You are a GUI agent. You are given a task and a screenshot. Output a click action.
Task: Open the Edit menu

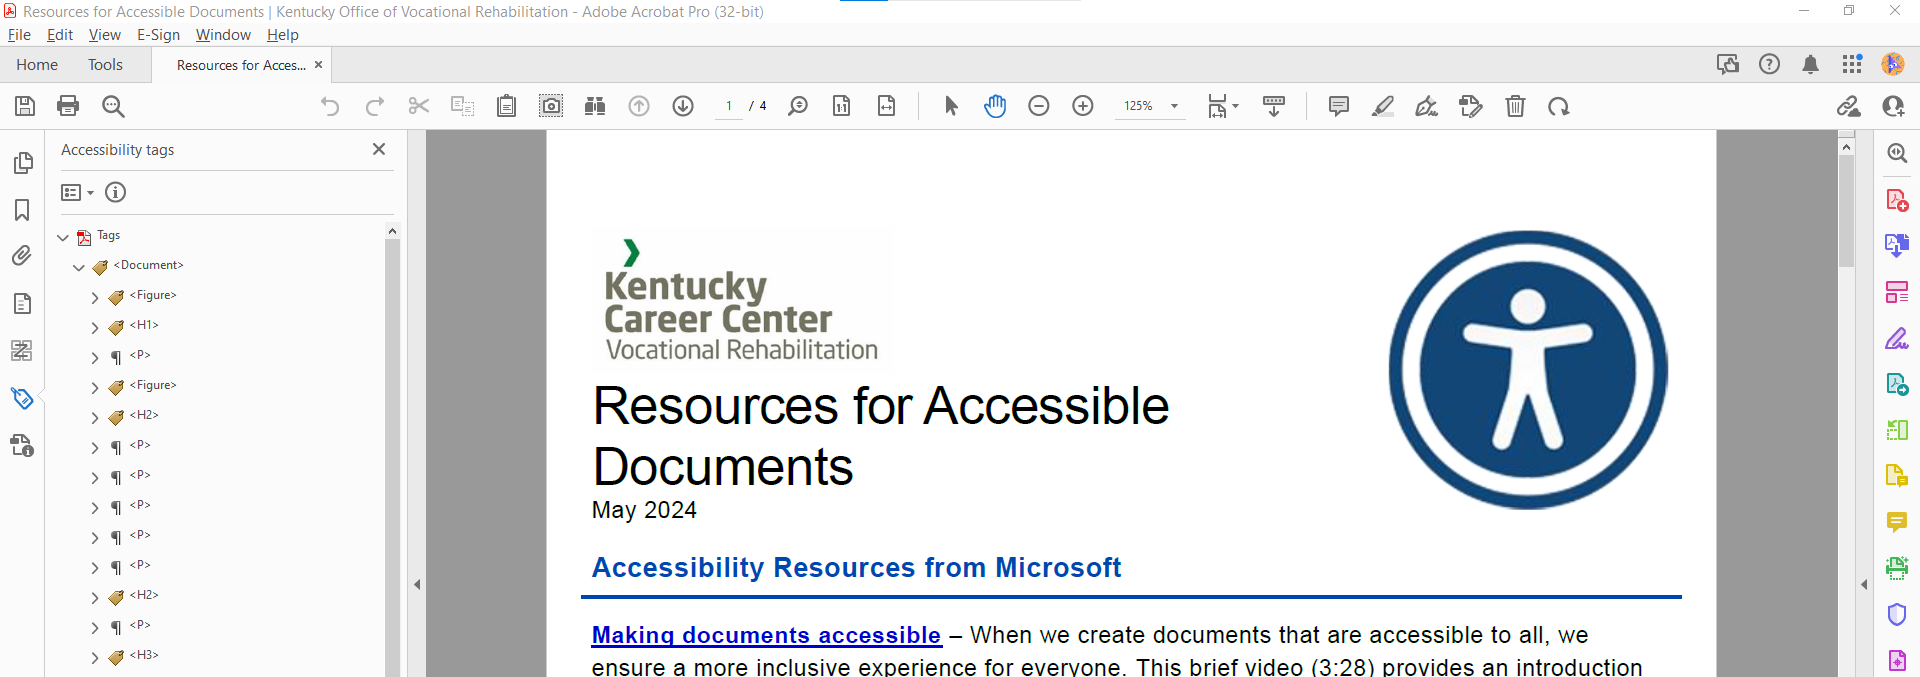(60, 35)
